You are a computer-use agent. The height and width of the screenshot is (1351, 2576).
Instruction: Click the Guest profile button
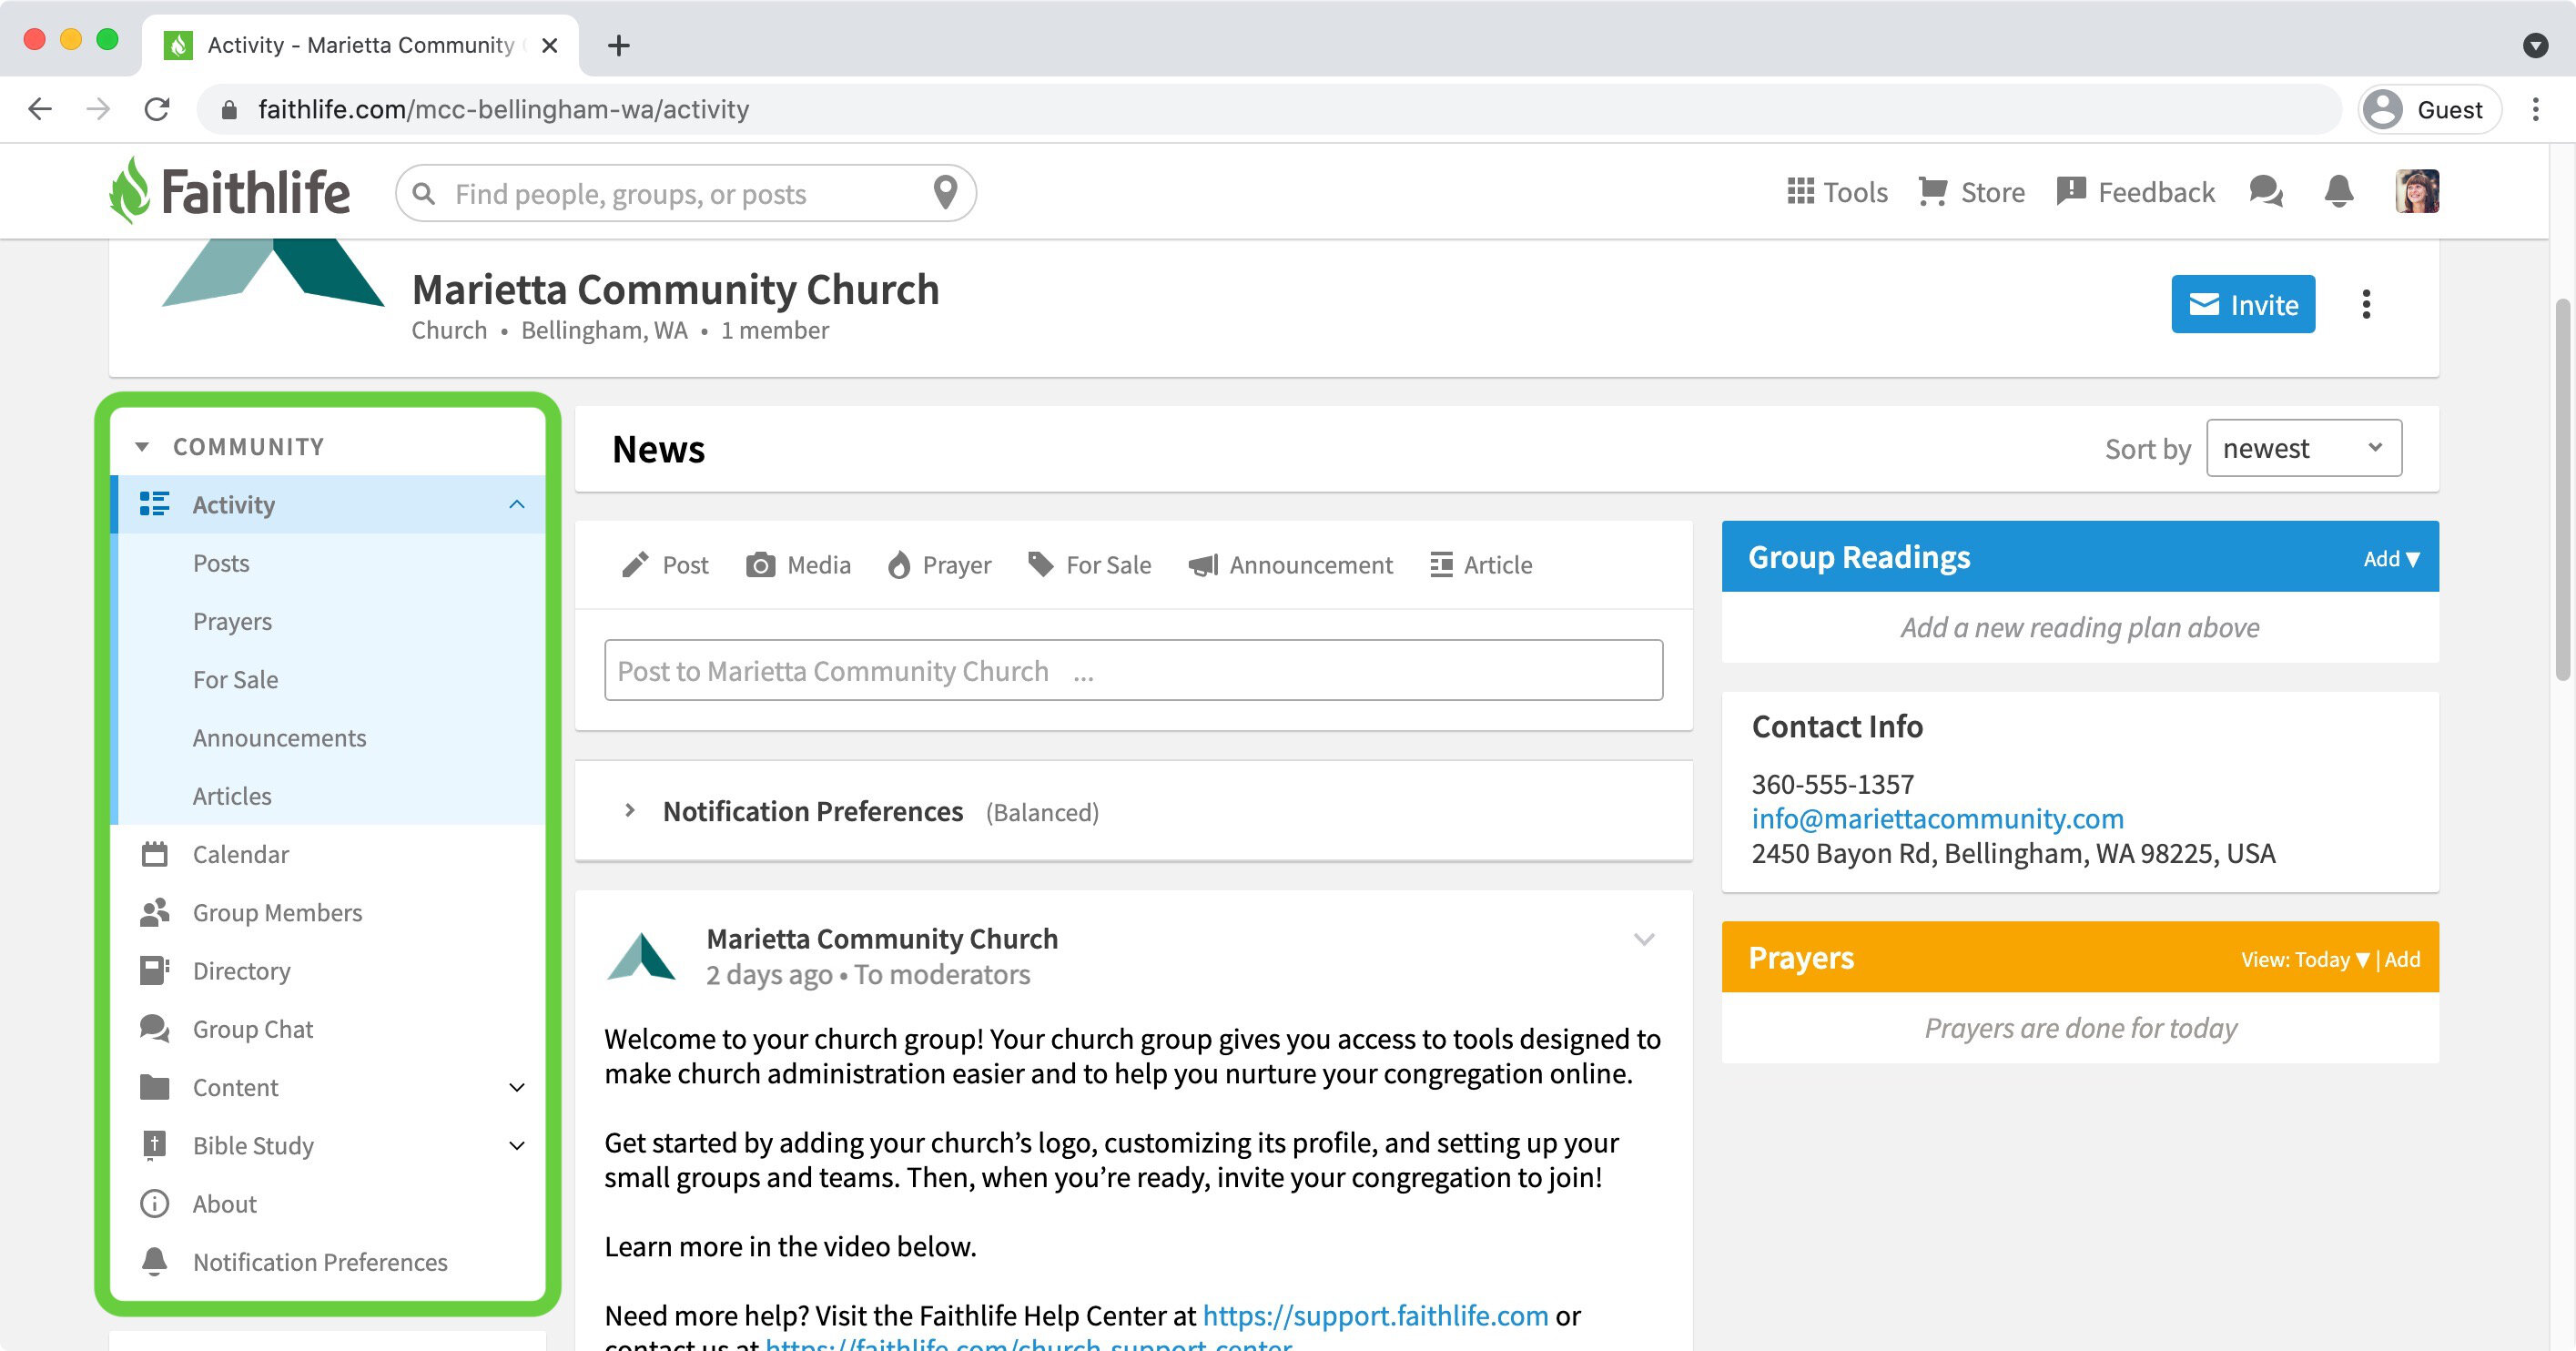tap(2430, 109)
